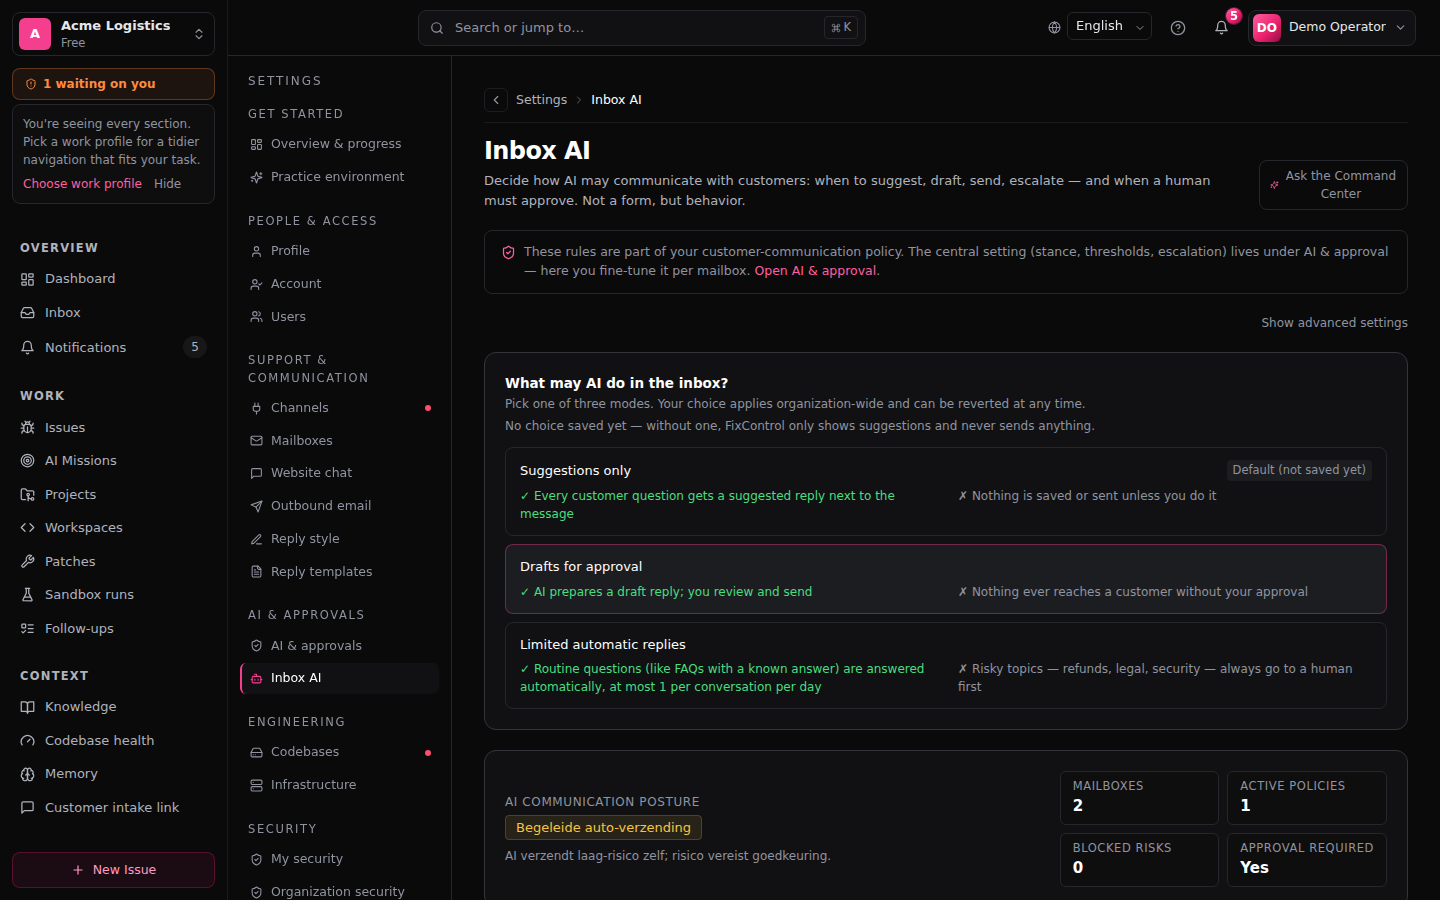Click the back chevron beside Settings breadcrumb

click(496, 100)
